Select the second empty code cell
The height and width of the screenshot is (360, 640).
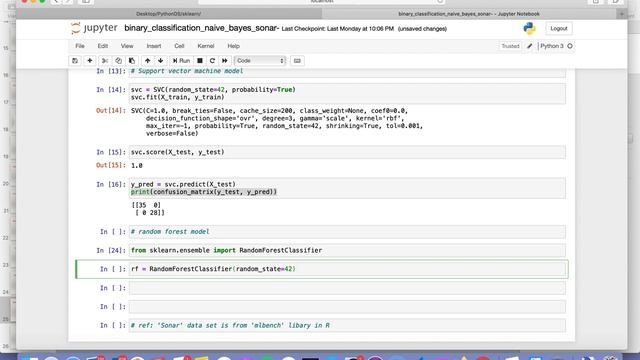point(347,307)
